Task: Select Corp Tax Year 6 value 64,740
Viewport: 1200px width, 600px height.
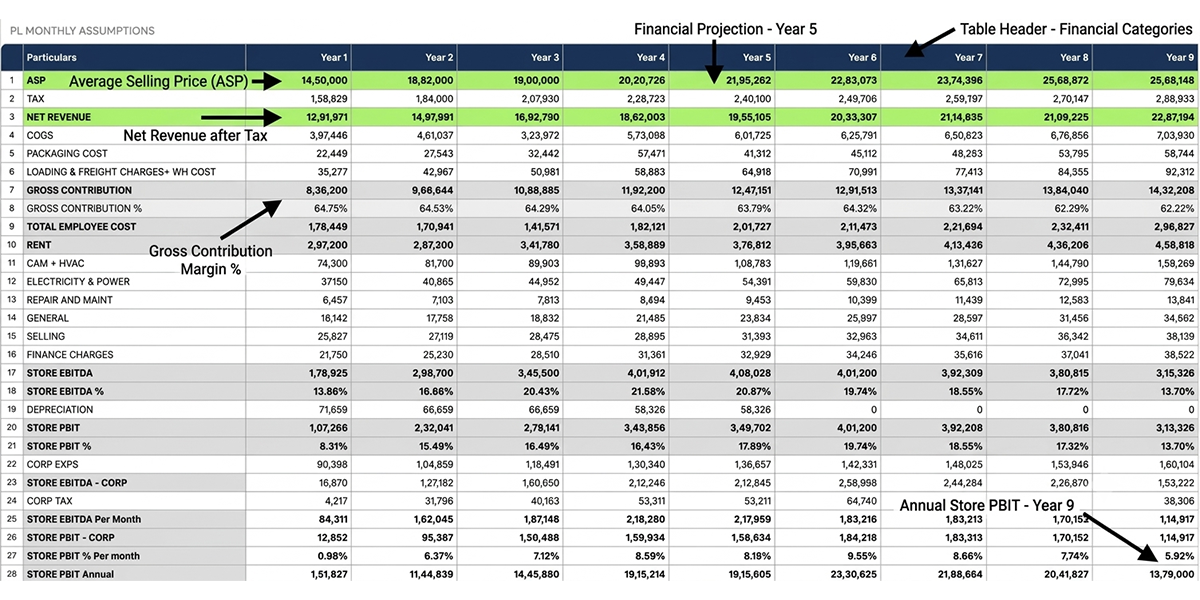Action: 861,501
